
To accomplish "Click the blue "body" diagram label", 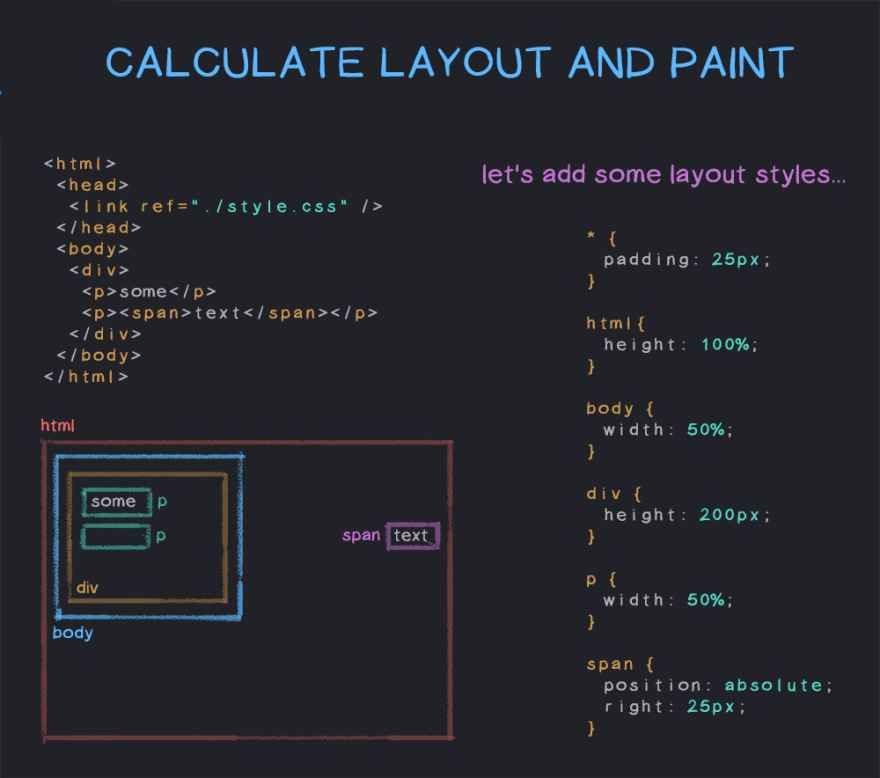I will click(73, 633).
